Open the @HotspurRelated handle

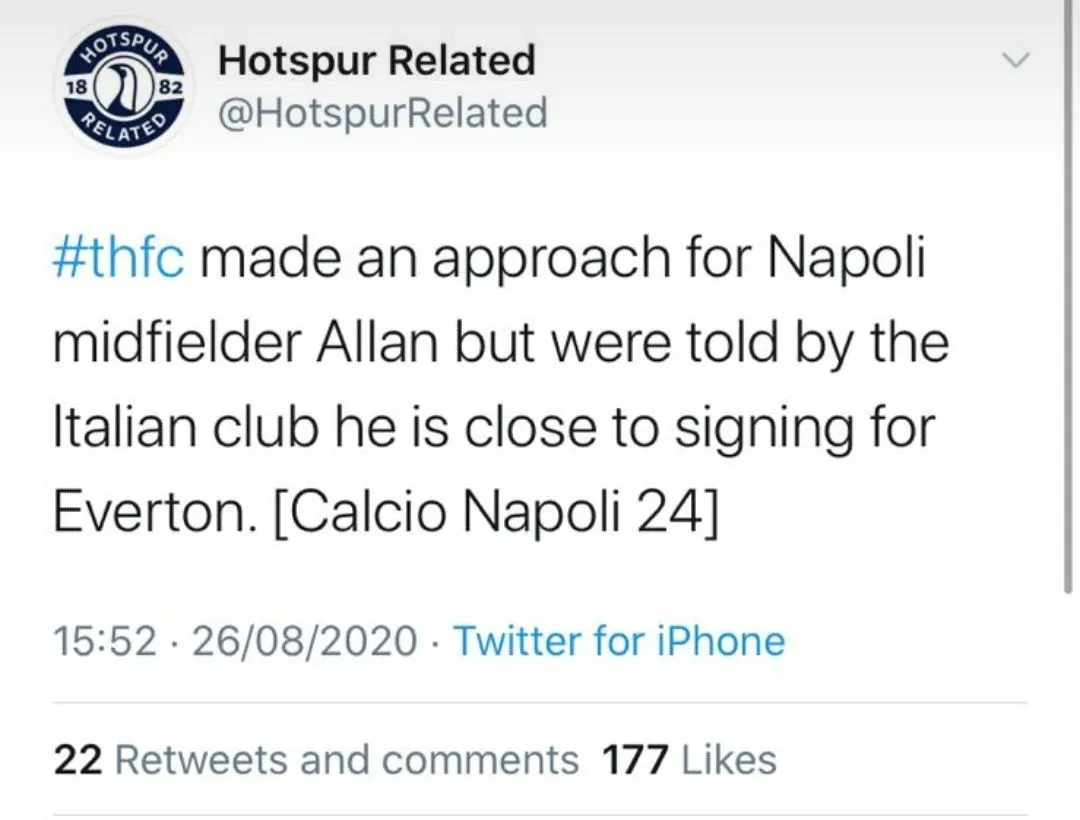(383, 113)
